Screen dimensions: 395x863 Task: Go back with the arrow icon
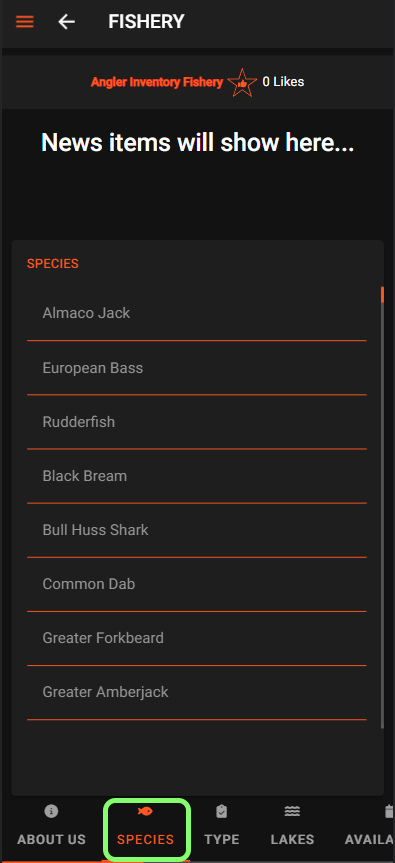point(67,22)
